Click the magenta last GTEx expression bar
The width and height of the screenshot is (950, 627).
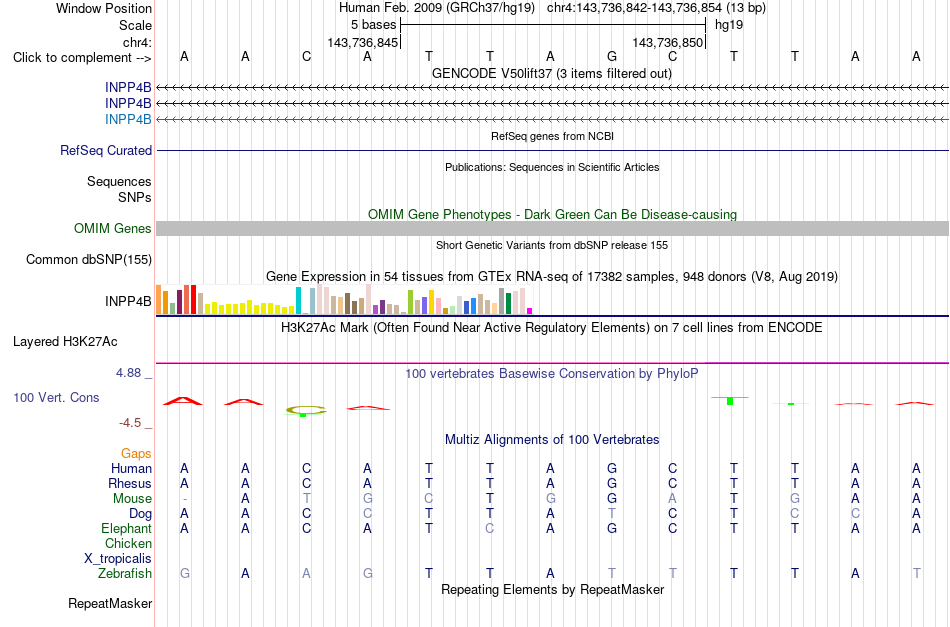(x=529, y=311)
